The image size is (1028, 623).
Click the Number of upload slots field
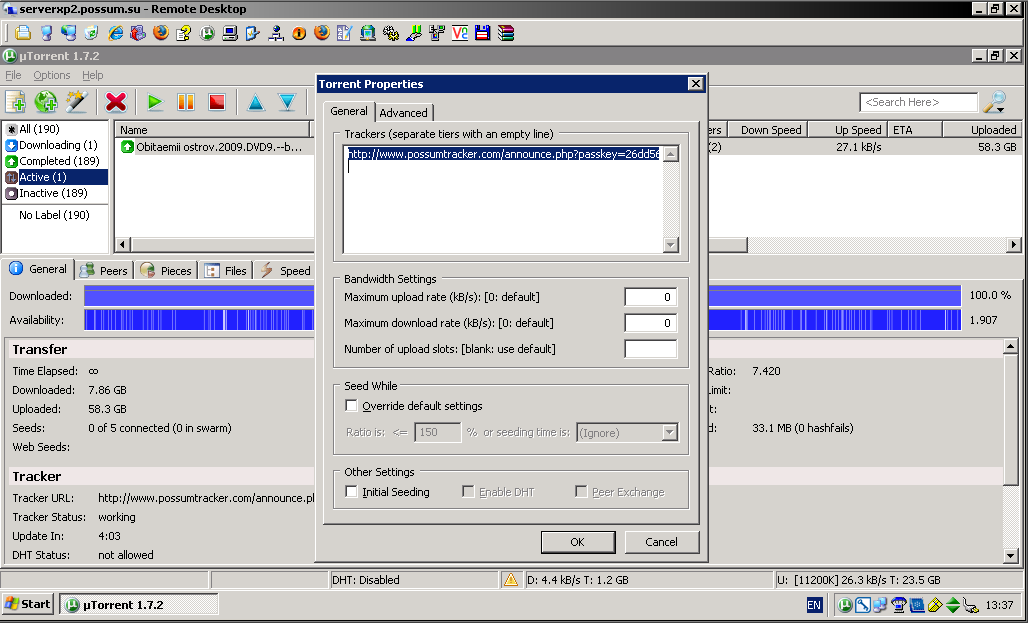pos(650,349)
